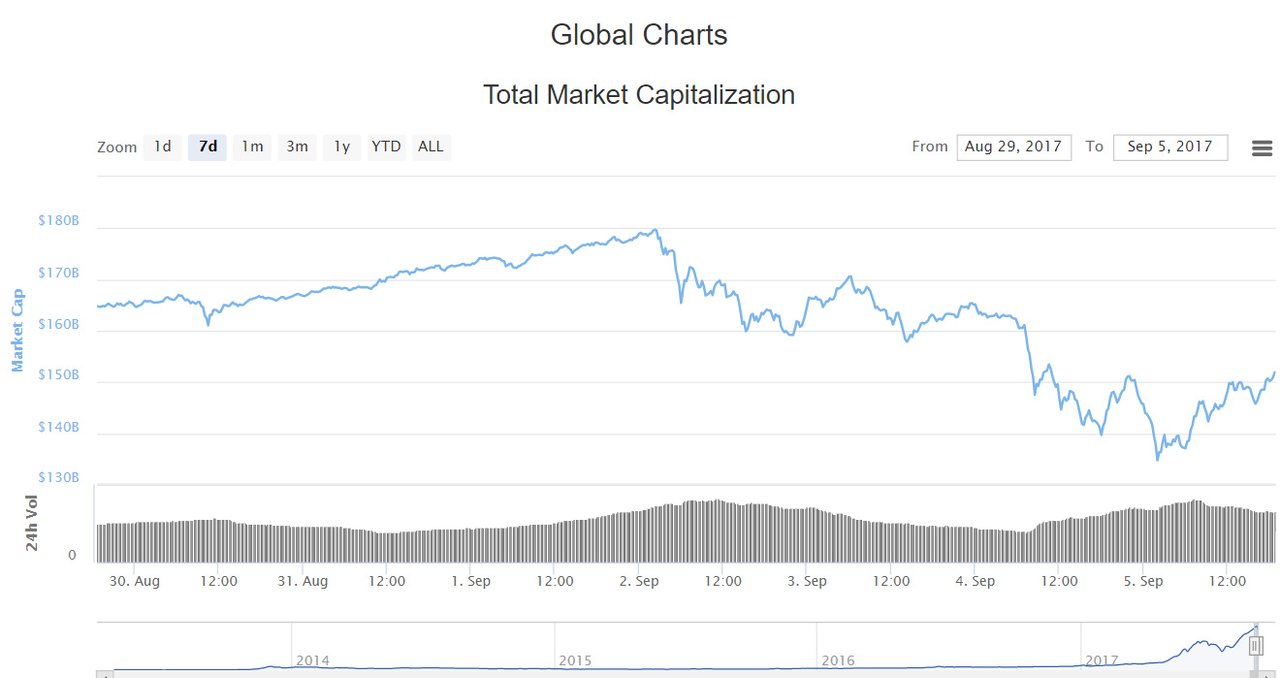
Task: Click the Total Market Capitalization chart title
Action: pos(639,95)
